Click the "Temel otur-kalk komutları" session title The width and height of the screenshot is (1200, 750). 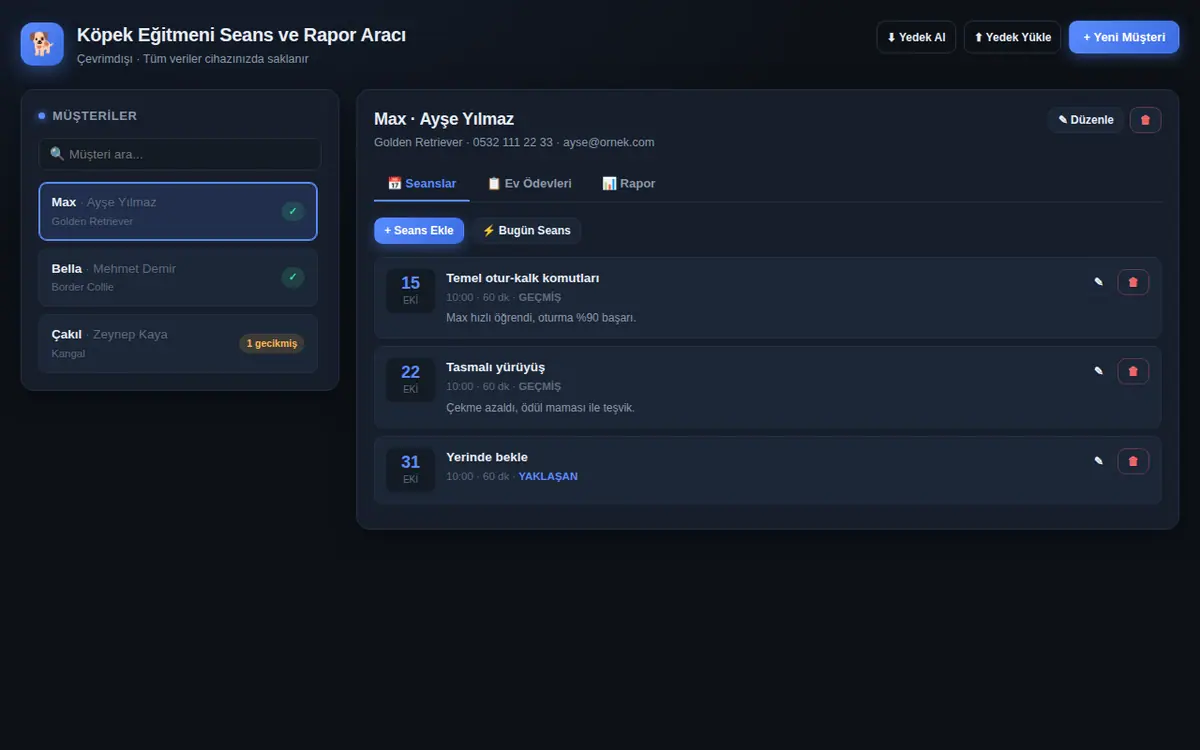[523, 278]
